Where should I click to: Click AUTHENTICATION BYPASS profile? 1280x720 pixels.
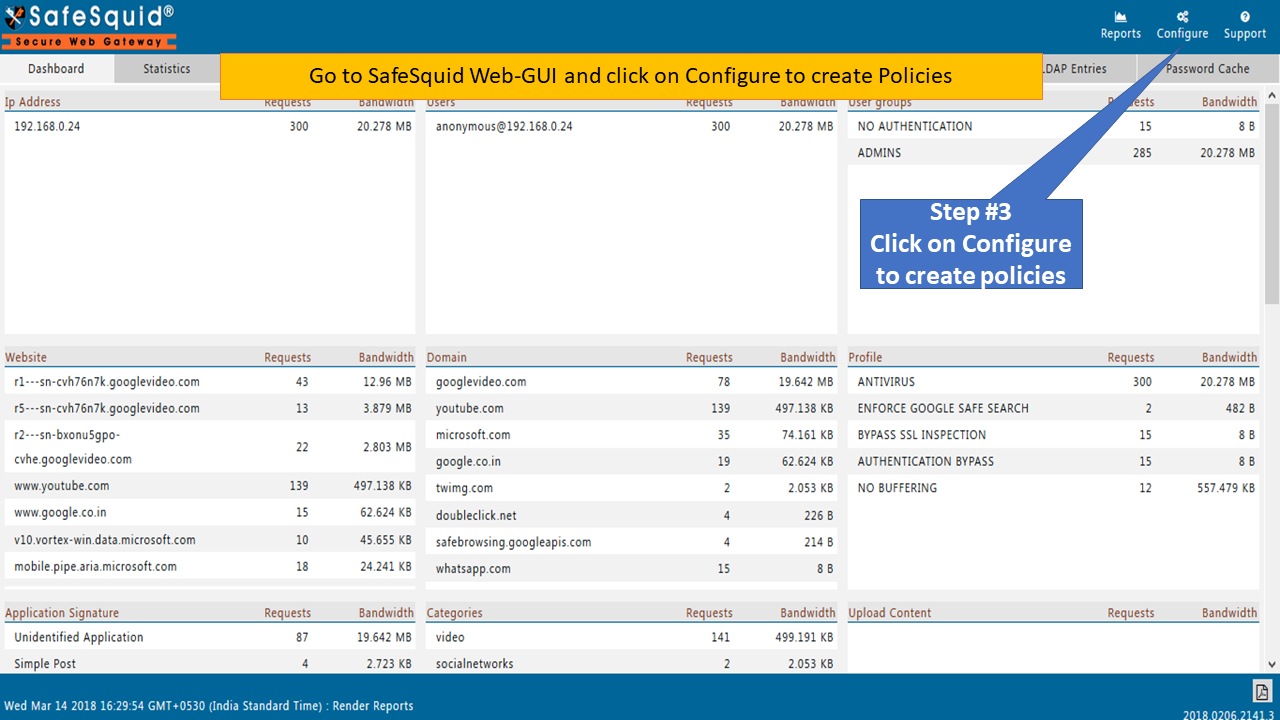(x=1053, y=461)
